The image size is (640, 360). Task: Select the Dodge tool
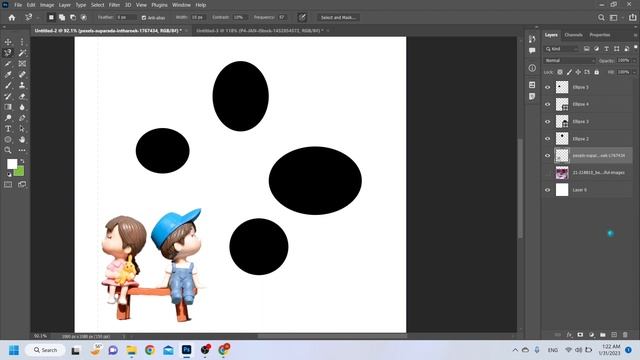pos(8,118)
